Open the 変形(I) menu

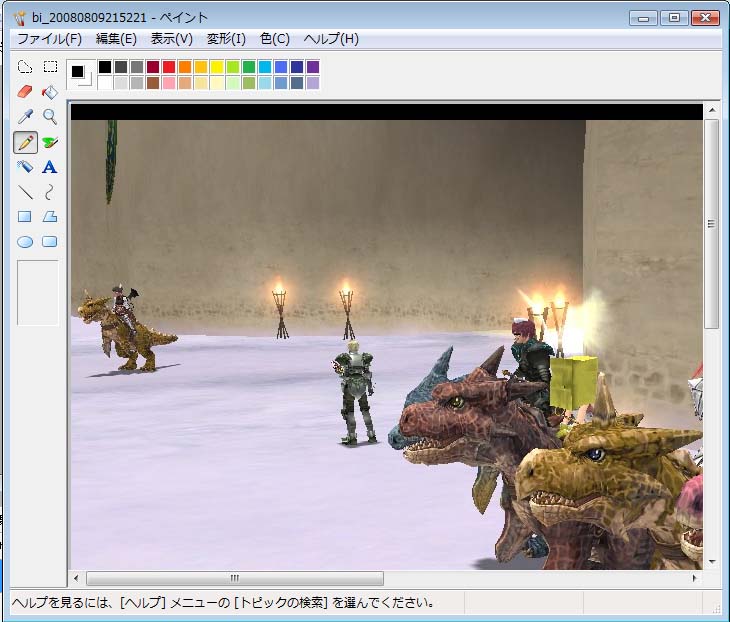click(226, 39)
